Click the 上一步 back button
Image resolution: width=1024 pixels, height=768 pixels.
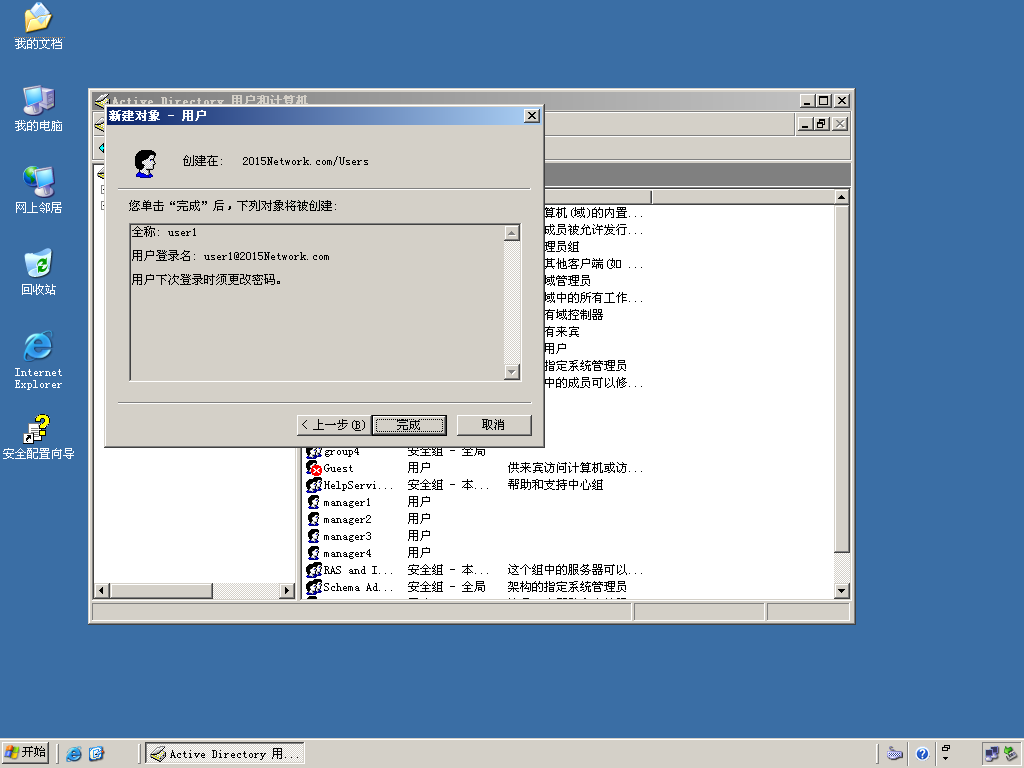[x=334, y=425]
